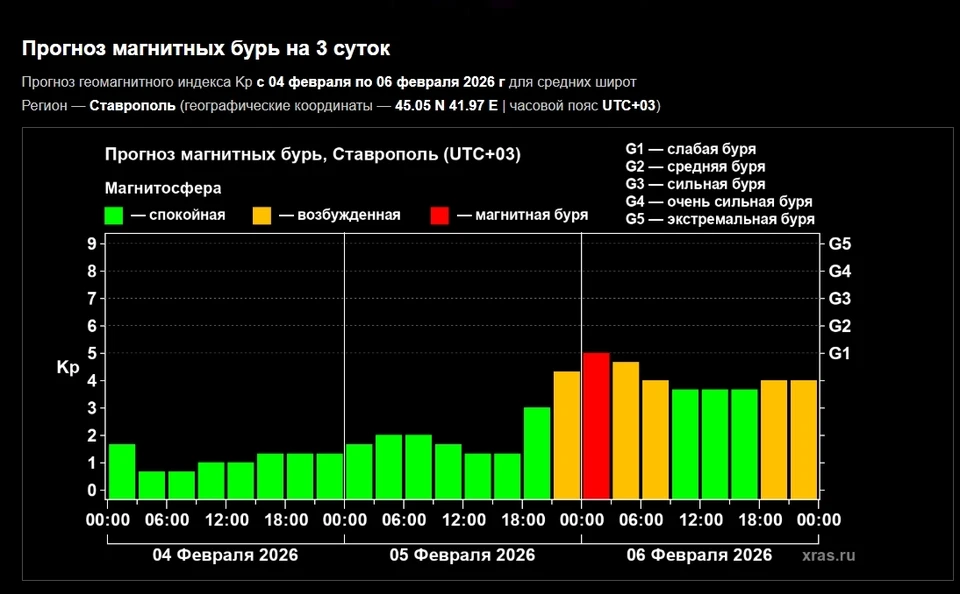Click the green bar reaching Kp 3 on 05 февраля

click(x=536, y=450)
